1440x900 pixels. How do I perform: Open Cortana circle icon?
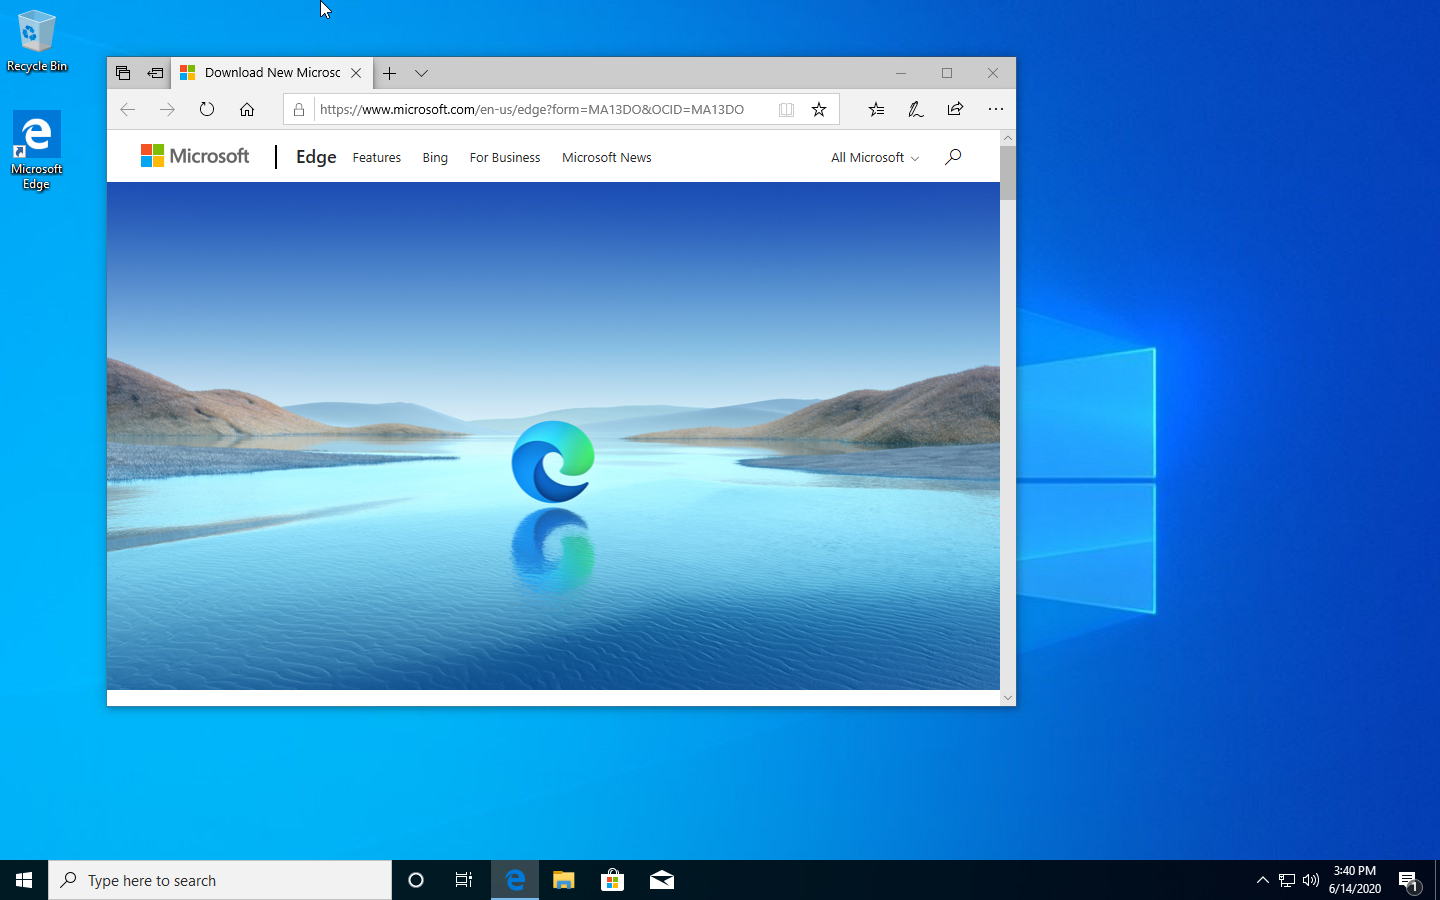pyautogui.click(x=416, y=880)
